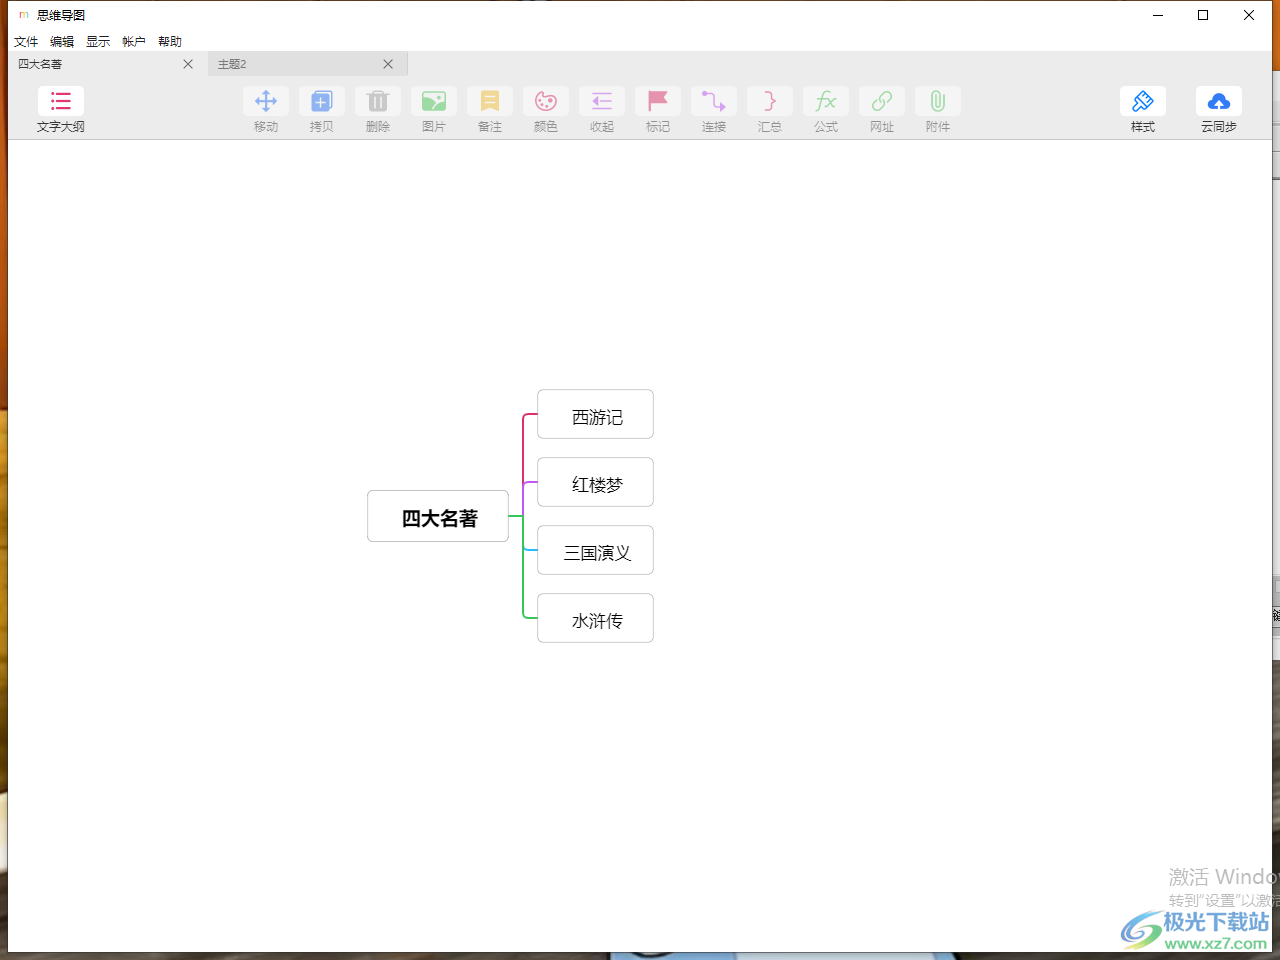Open the 显示 menu

click(98, 42)
